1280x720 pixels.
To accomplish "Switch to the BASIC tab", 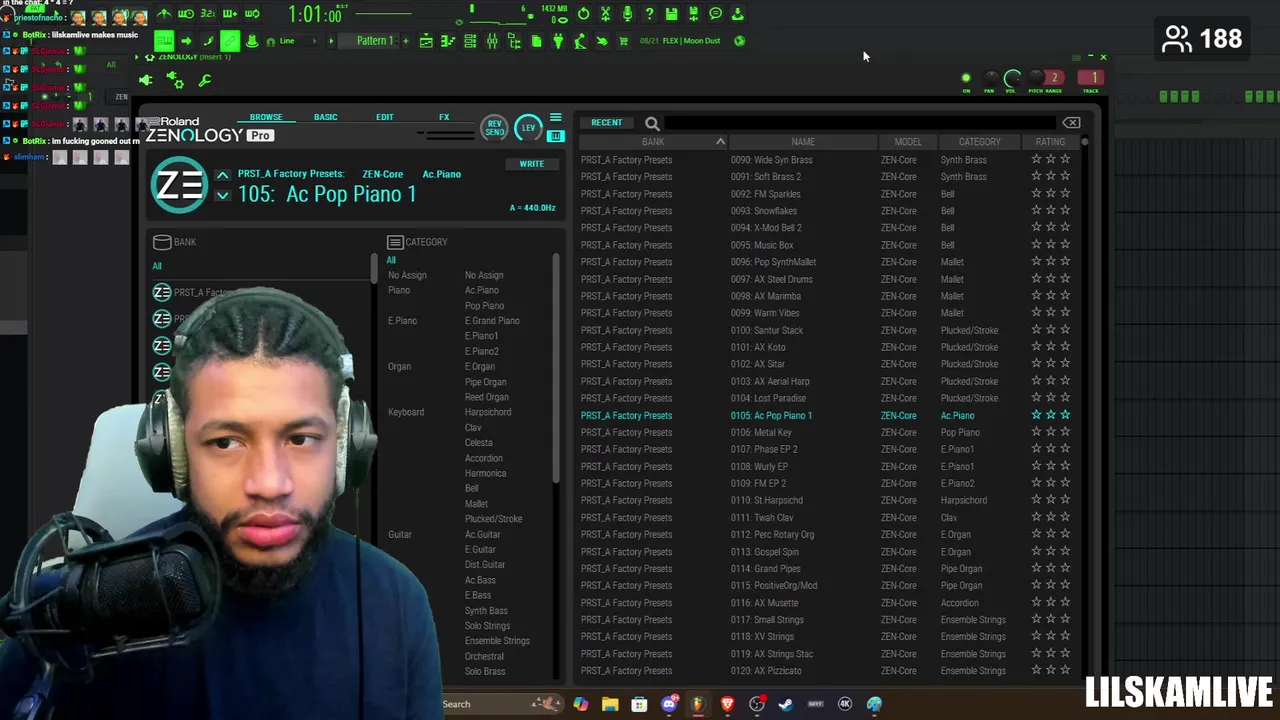I will [325, 118].
